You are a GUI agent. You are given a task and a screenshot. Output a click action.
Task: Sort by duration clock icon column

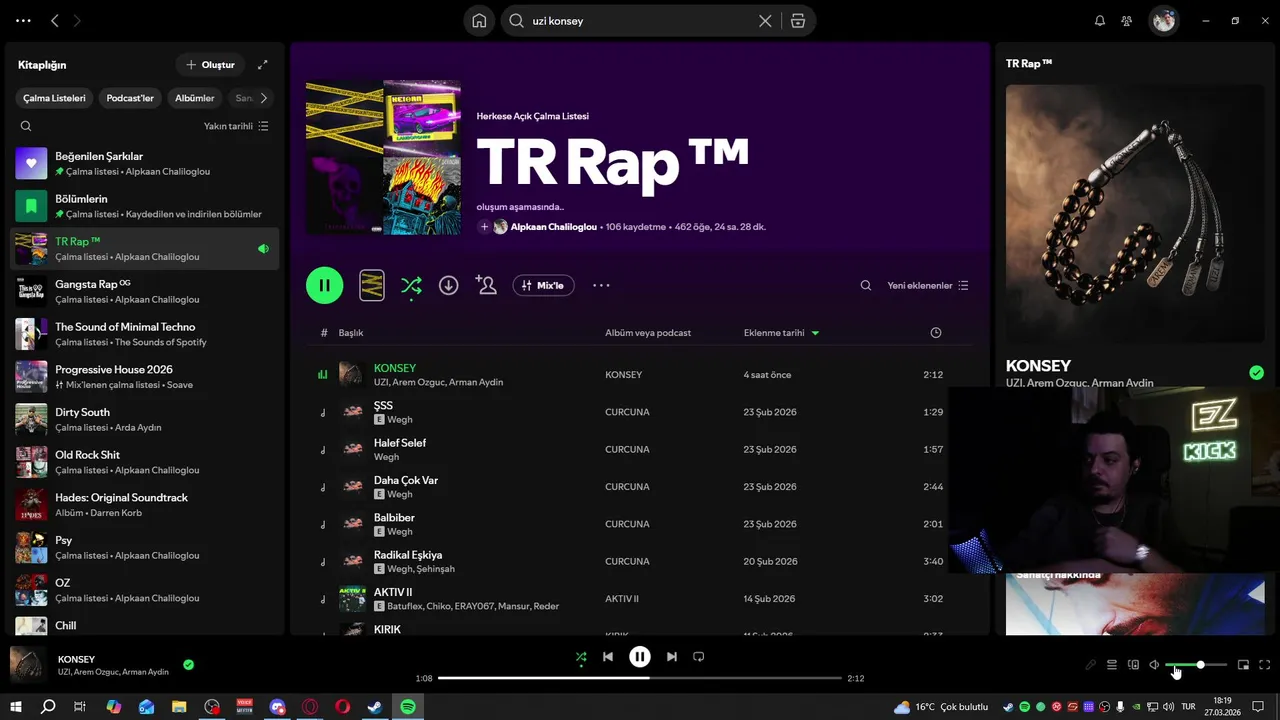(936, 333)
